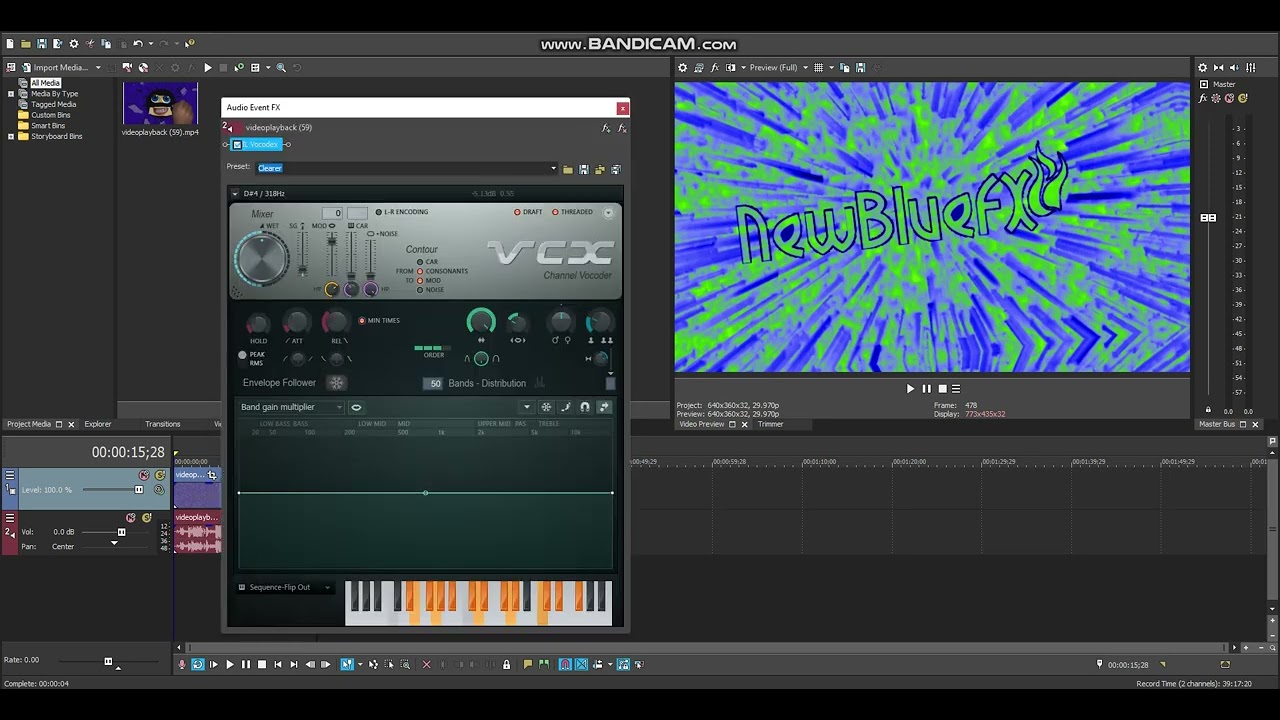Screen dimensions: 1280x720
Task: Select the Trimmer tab
Action: tap(770, 424)
